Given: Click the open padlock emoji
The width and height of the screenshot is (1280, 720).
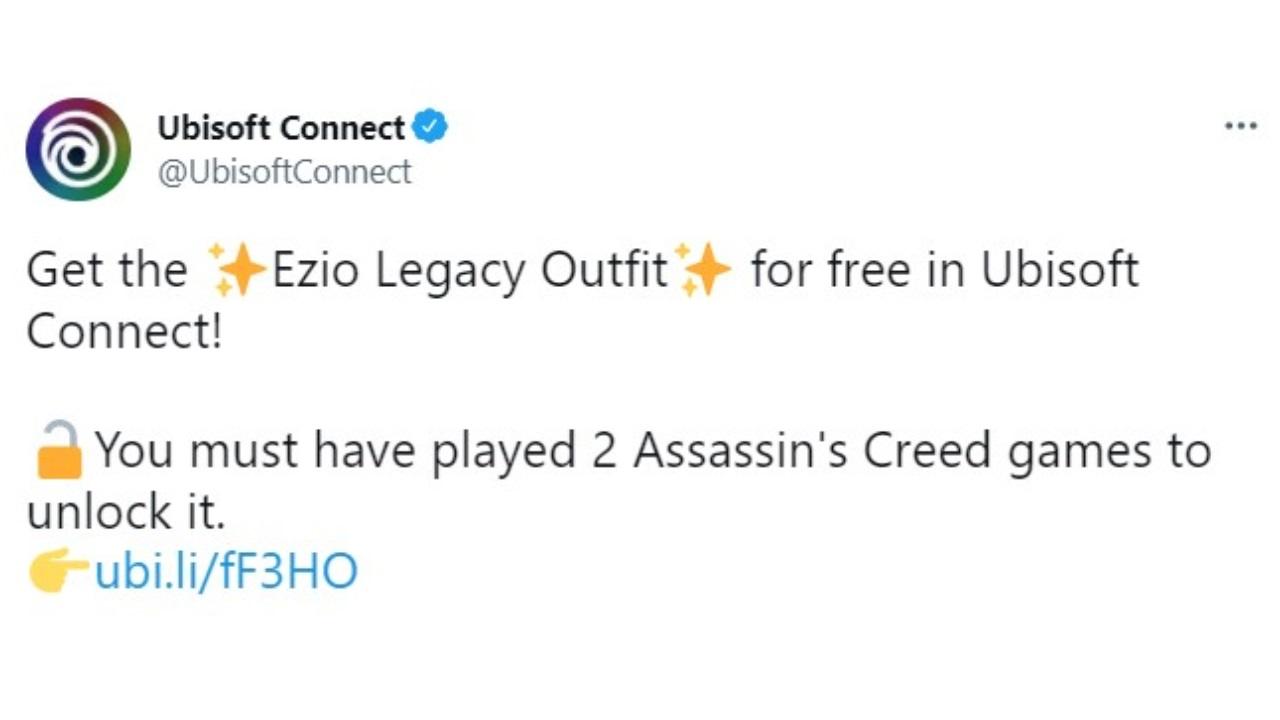Looking at the screenshot, I should tap(59, 451).
